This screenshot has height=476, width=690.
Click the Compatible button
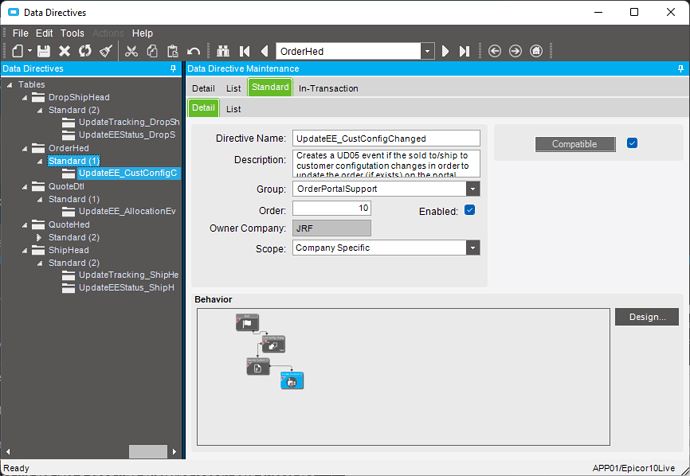pyautogui.click(x=575, y=144)
